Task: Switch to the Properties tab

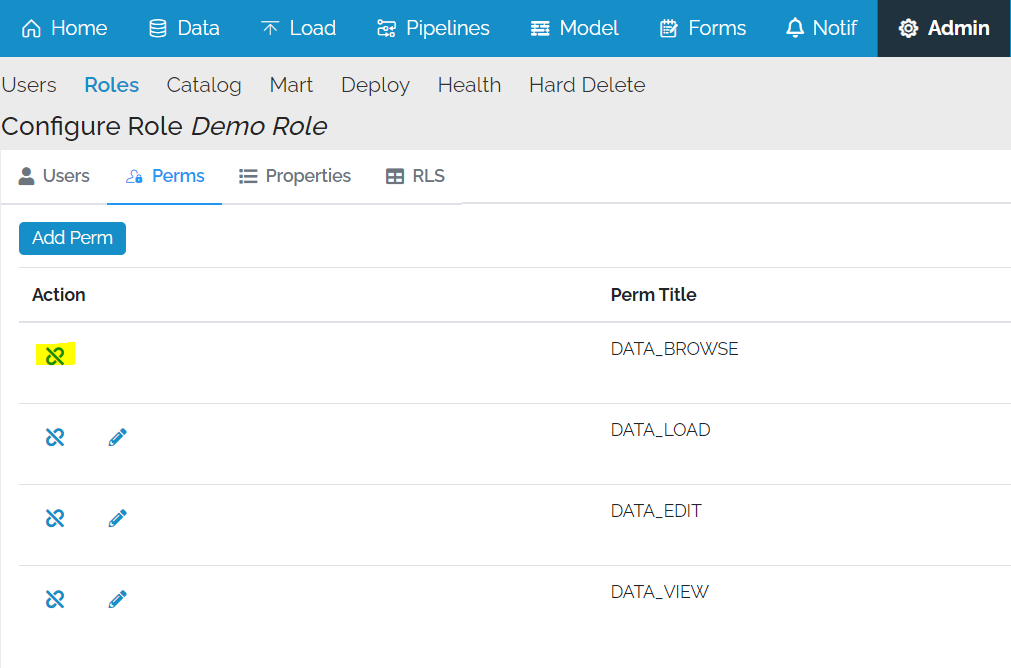Action: [x=295, y=176]
